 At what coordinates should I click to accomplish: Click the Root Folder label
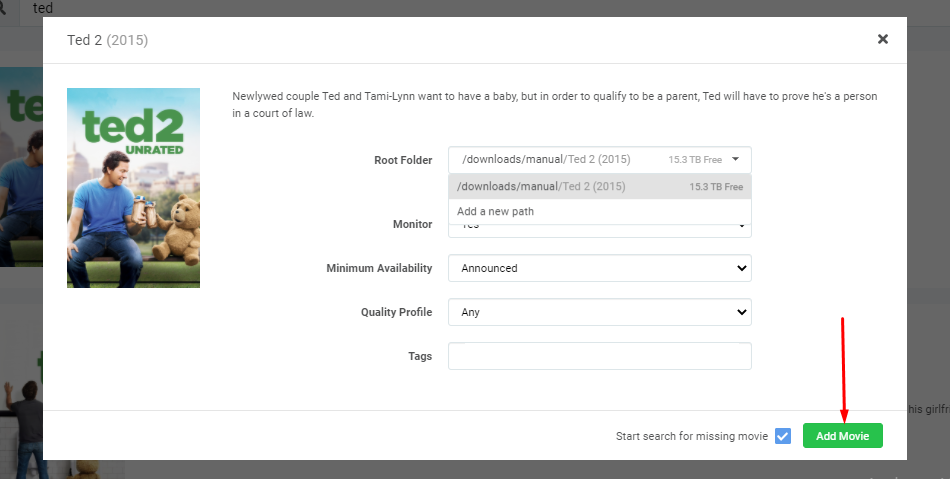click(x=403, y=160)
